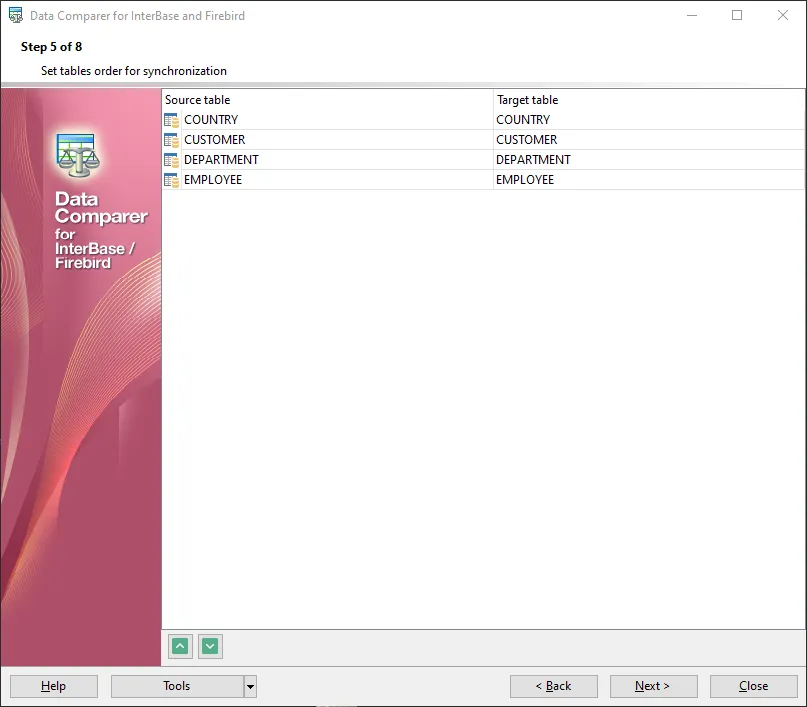The height and width of the screenshot is (707, 807).
Task: Move selected table down with green arrow
Action: pos(210,646)
